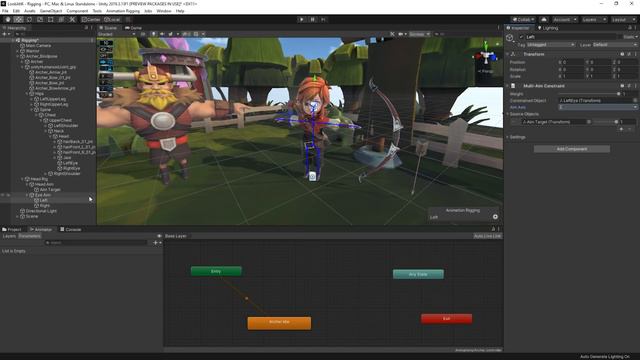Open Multi-Aim Constraint more options menu
This screenshot has height=360, width=640.
(x=635, y=86)
